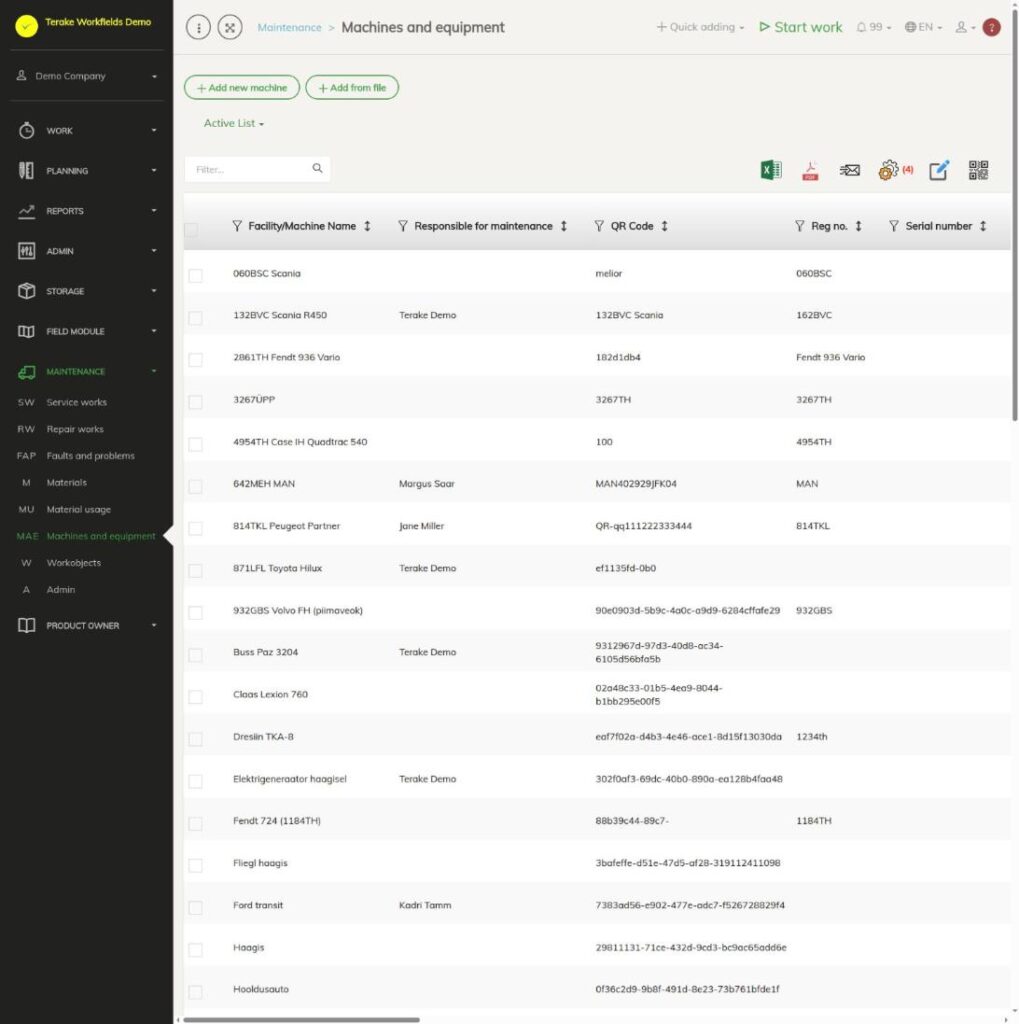Check the 132BVC Scania R450 row
This screenshot has width=1019, height=1024.
point(195,318)
